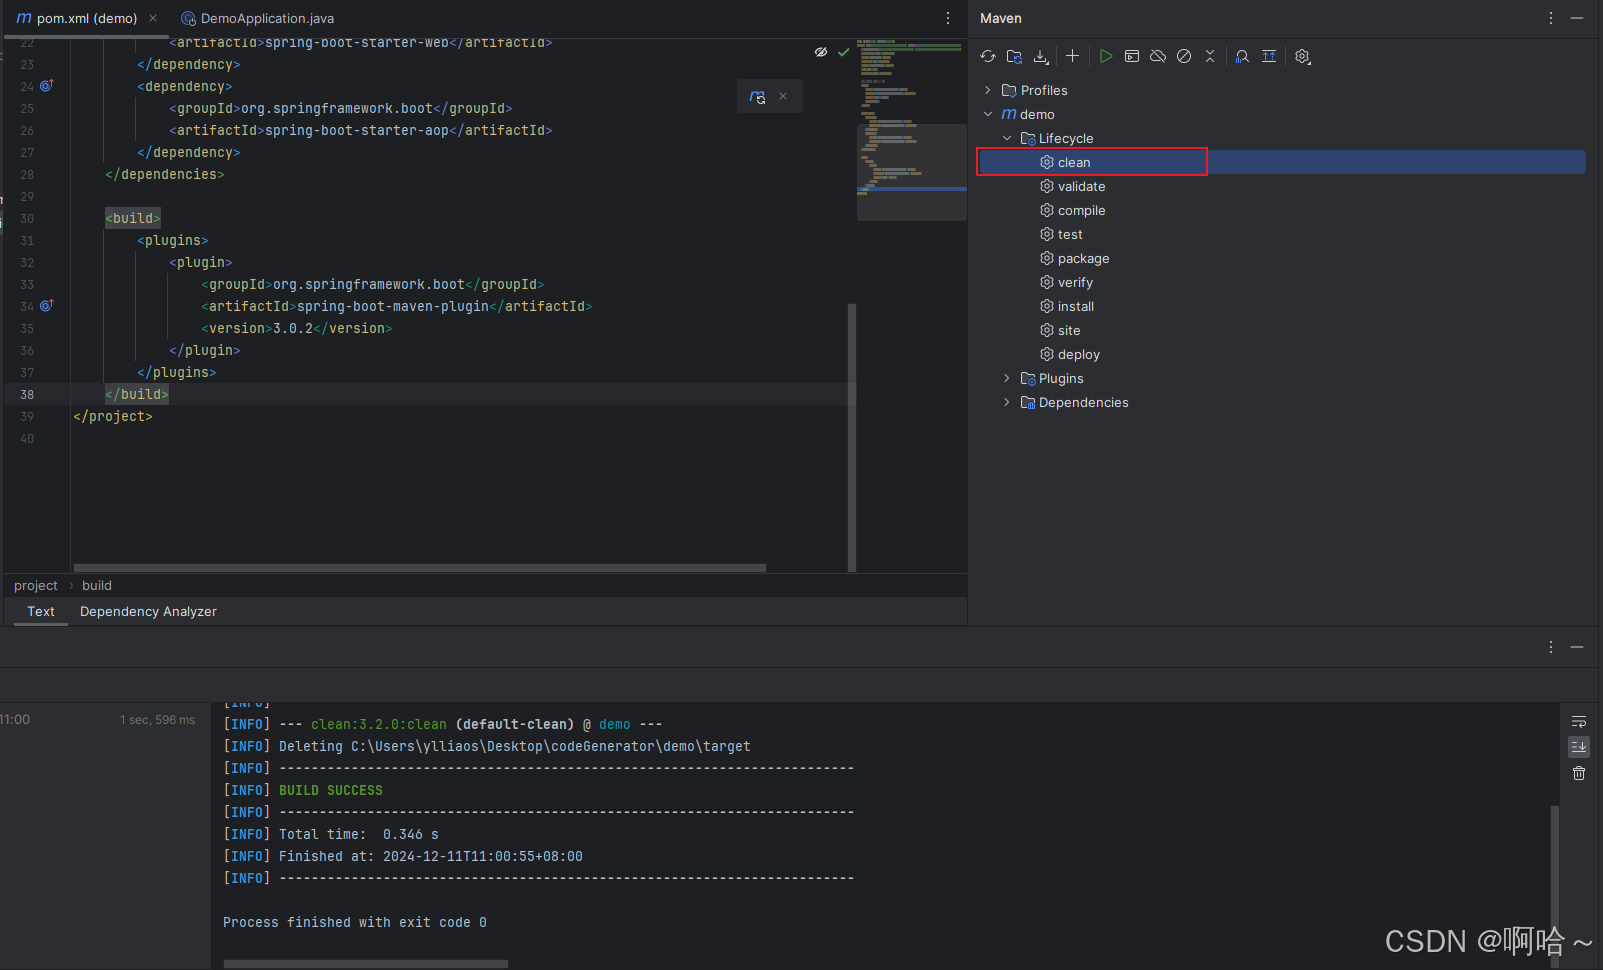Toggle soft-wrap in the console

click(x=1578, y=721)
